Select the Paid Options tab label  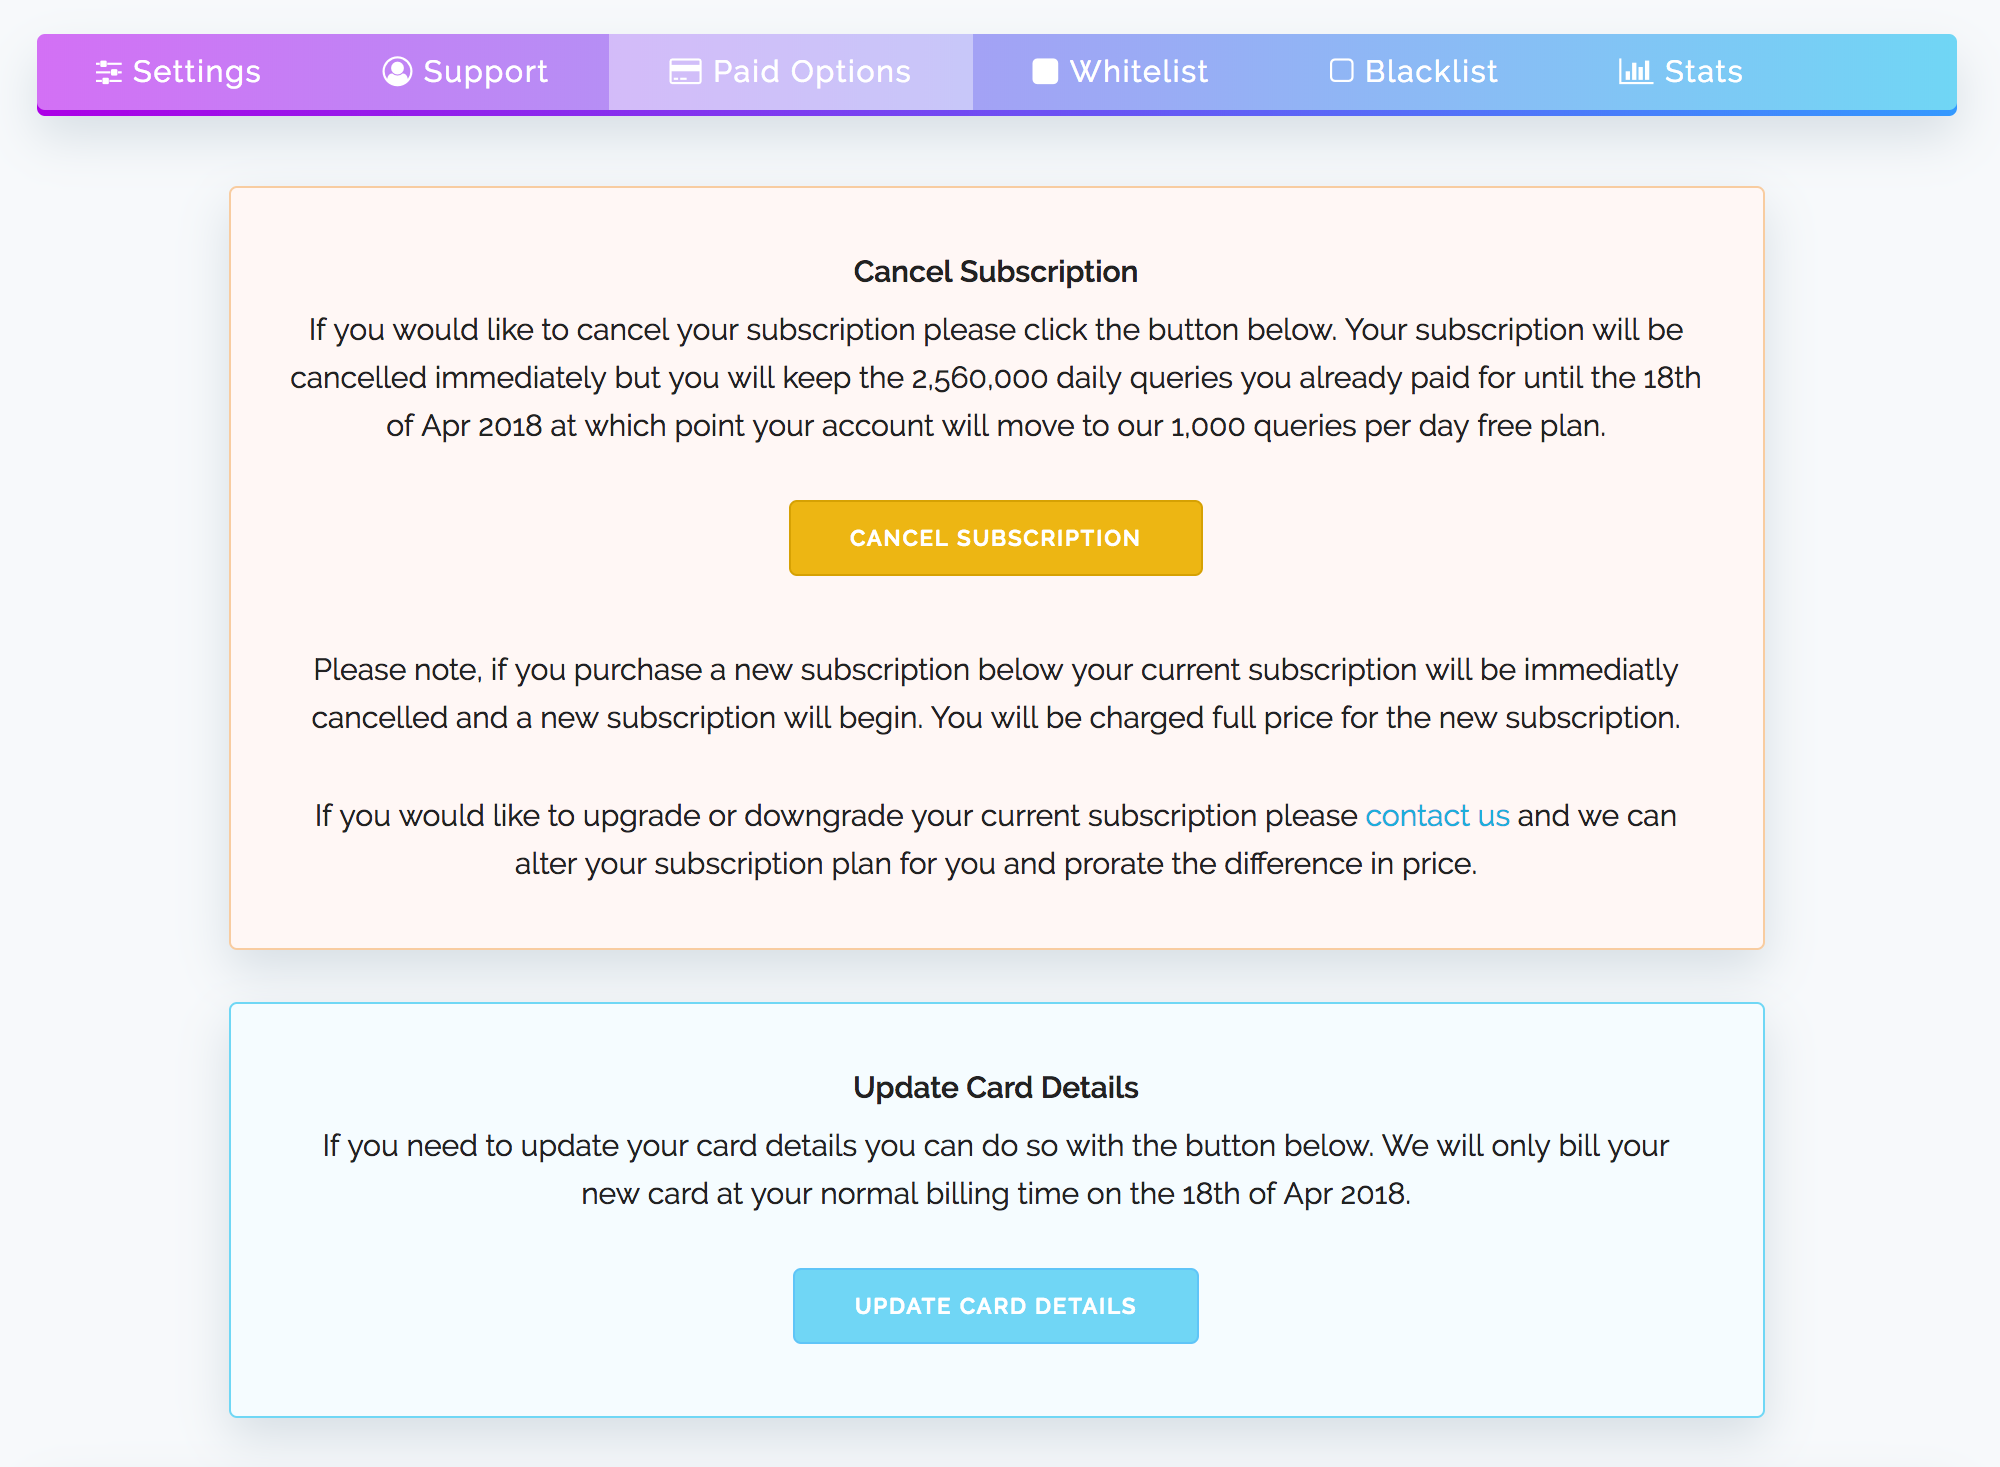(x=811, y=72)
